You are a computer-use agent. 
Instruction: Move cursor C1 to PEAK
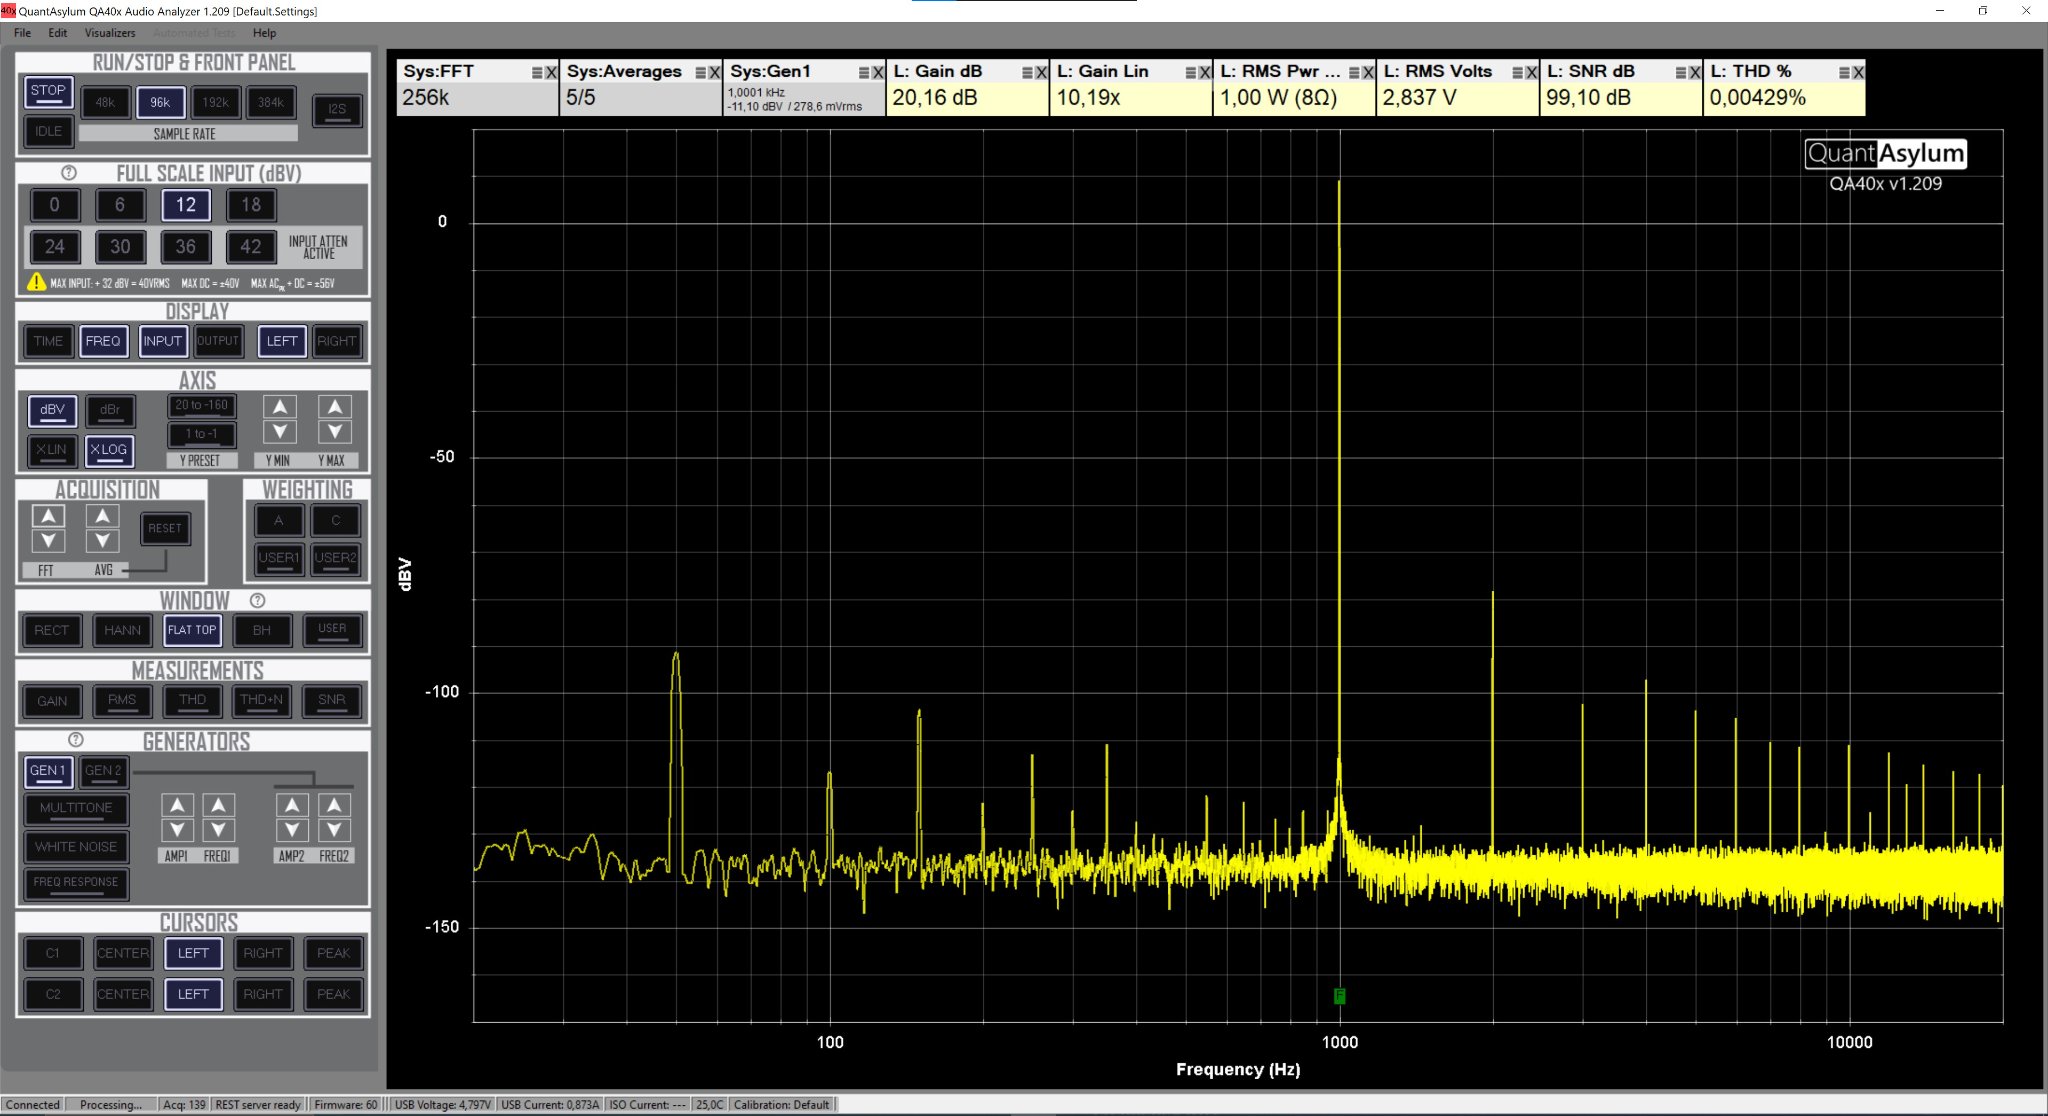(333, 953)
